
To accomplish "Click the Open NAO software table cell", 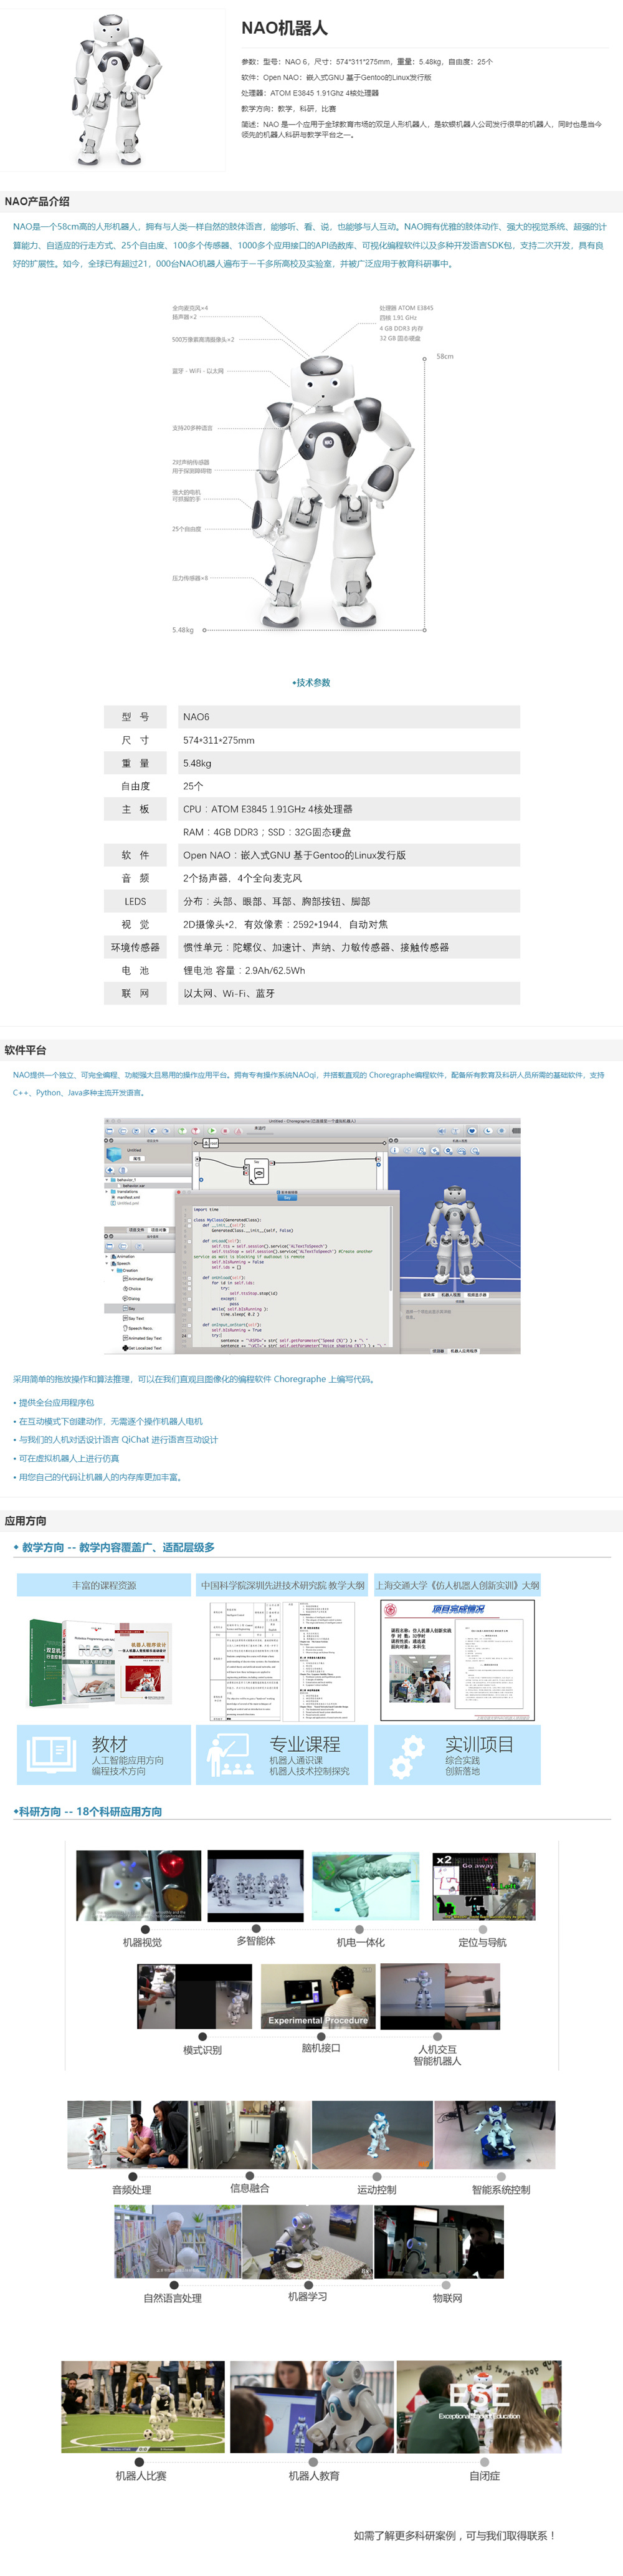I will (348, 855).
